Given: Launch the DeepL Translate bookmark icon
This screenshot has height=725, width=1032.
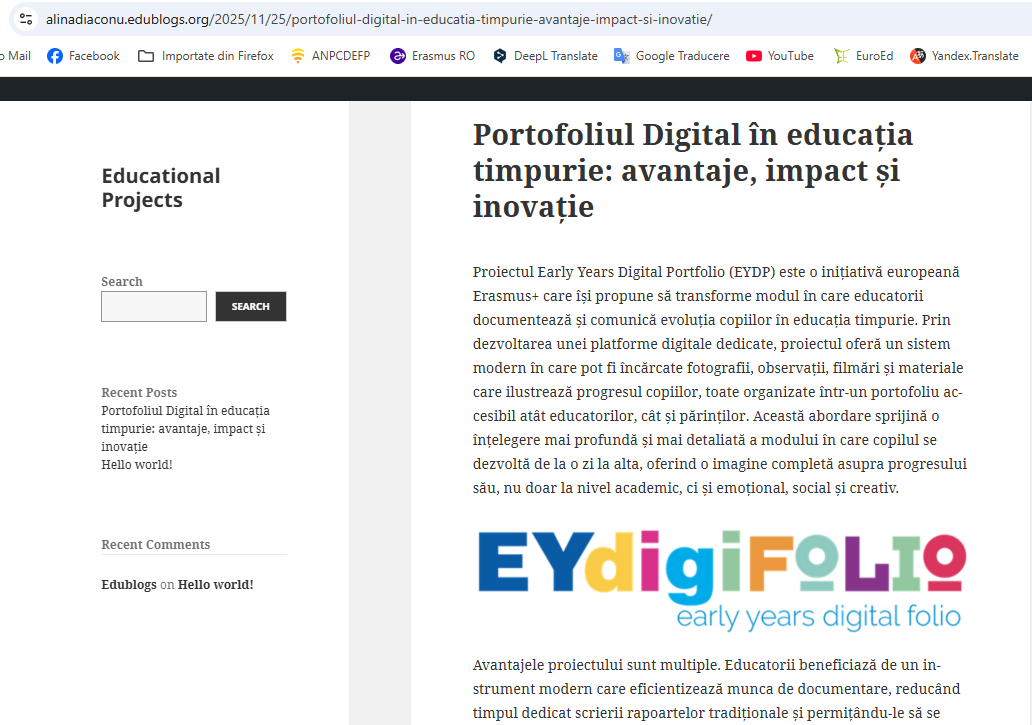Looking at the screenshot, I should coord(500,56).
